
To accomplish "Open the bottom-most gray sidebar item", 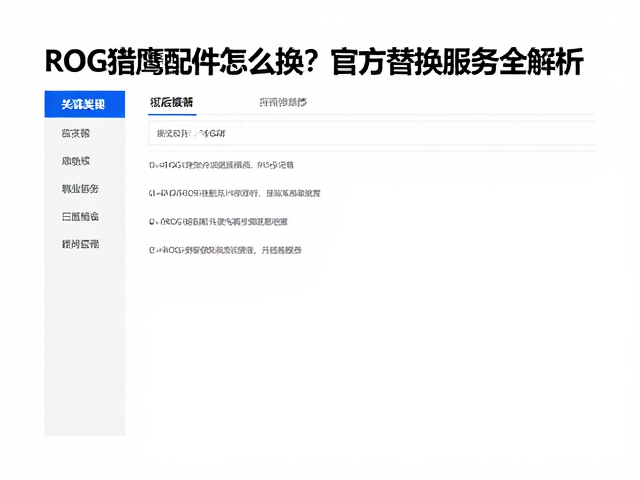I will pyautogui.click(x=80, y=244).
